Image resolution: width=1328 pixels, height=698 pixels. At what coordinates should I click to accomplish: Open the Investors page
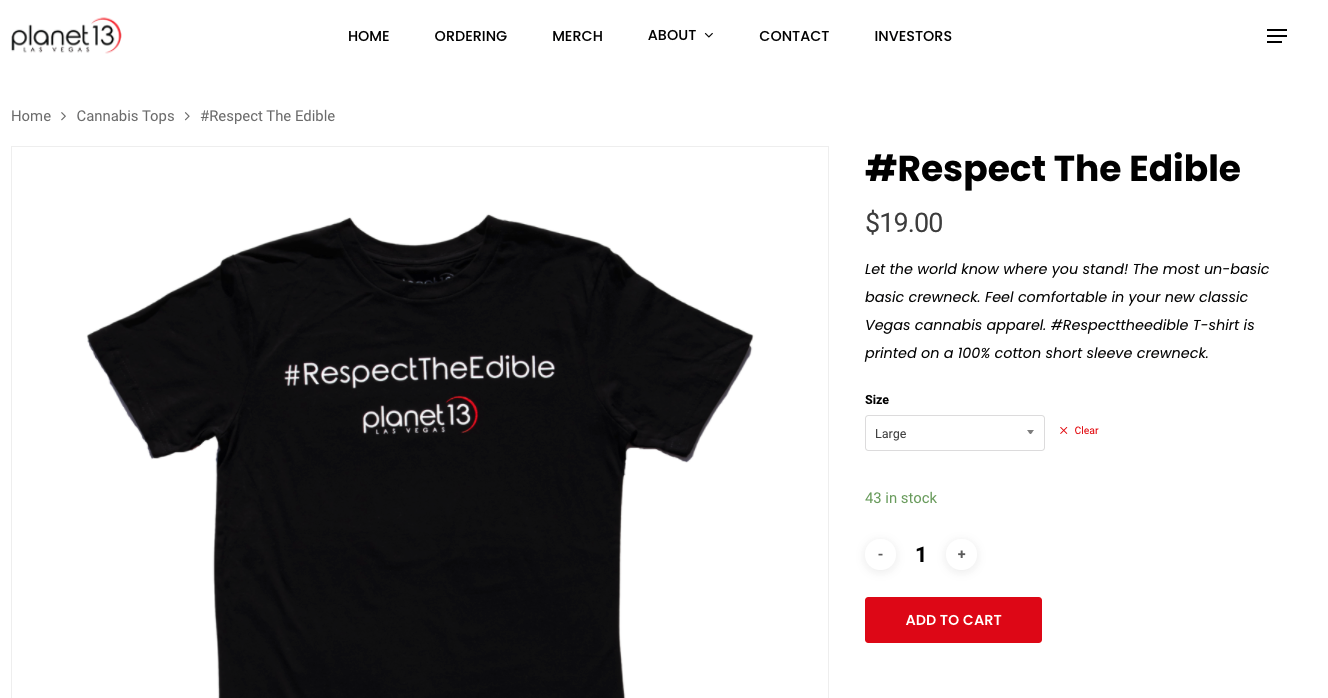(x=913, y=36)
